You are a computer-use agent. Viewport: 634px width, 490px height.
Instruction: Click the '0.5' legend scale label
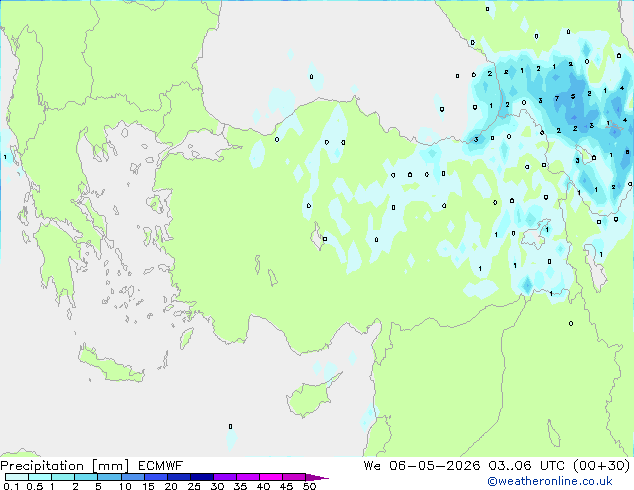click(x=34, y=486)
